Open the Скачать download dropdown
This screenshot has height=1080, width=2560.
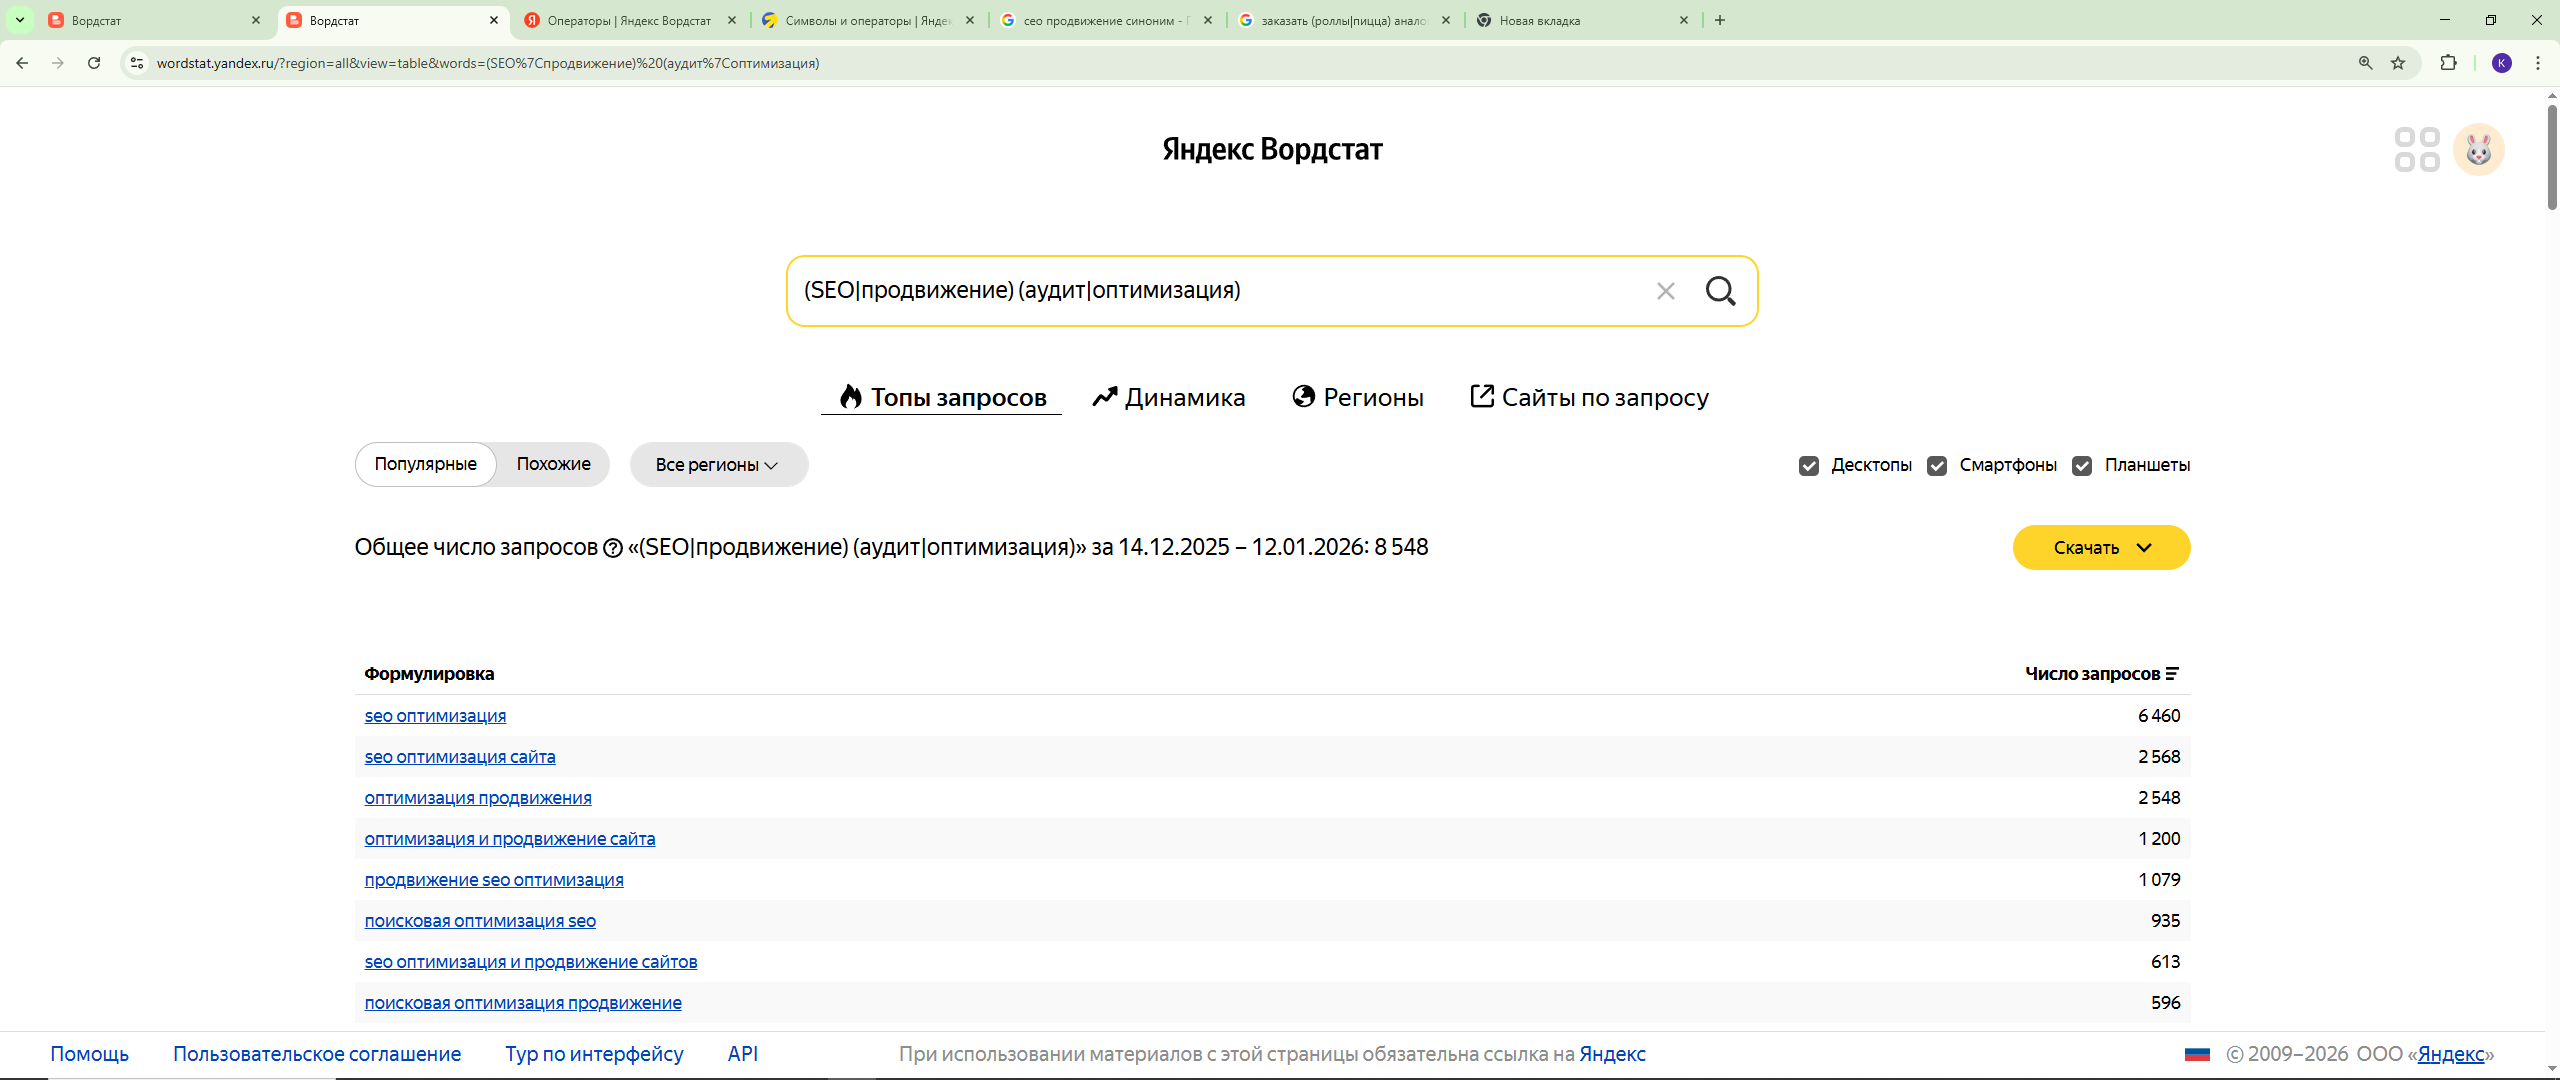click(x=2101, y=548)
